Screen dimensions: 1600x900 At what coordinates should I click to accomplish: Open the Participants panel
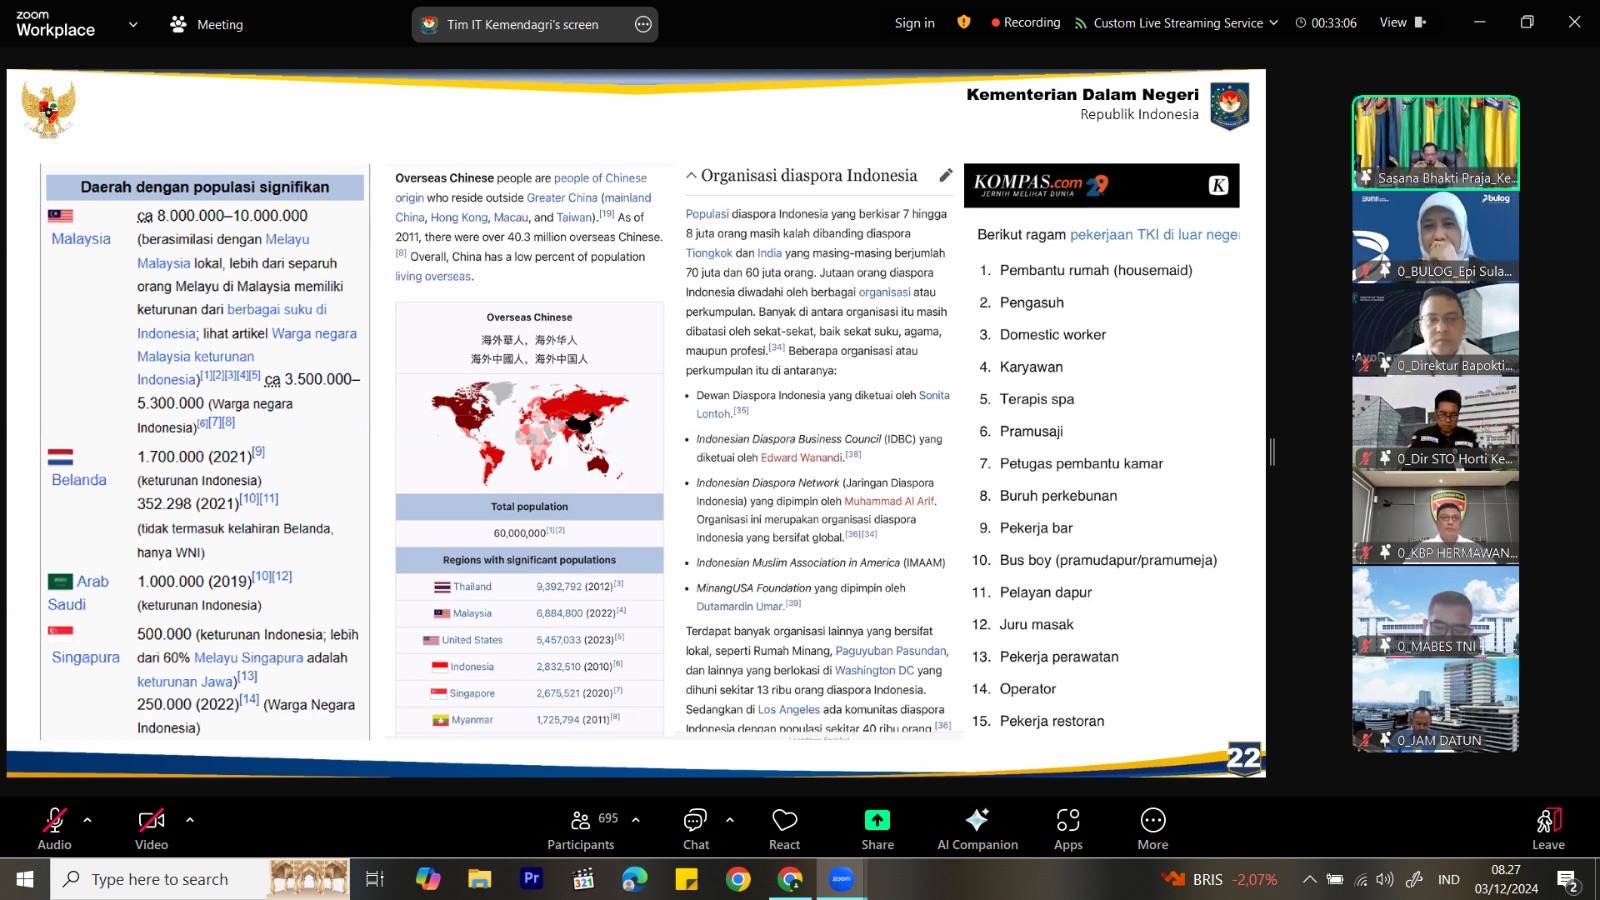tap(581, 829)
